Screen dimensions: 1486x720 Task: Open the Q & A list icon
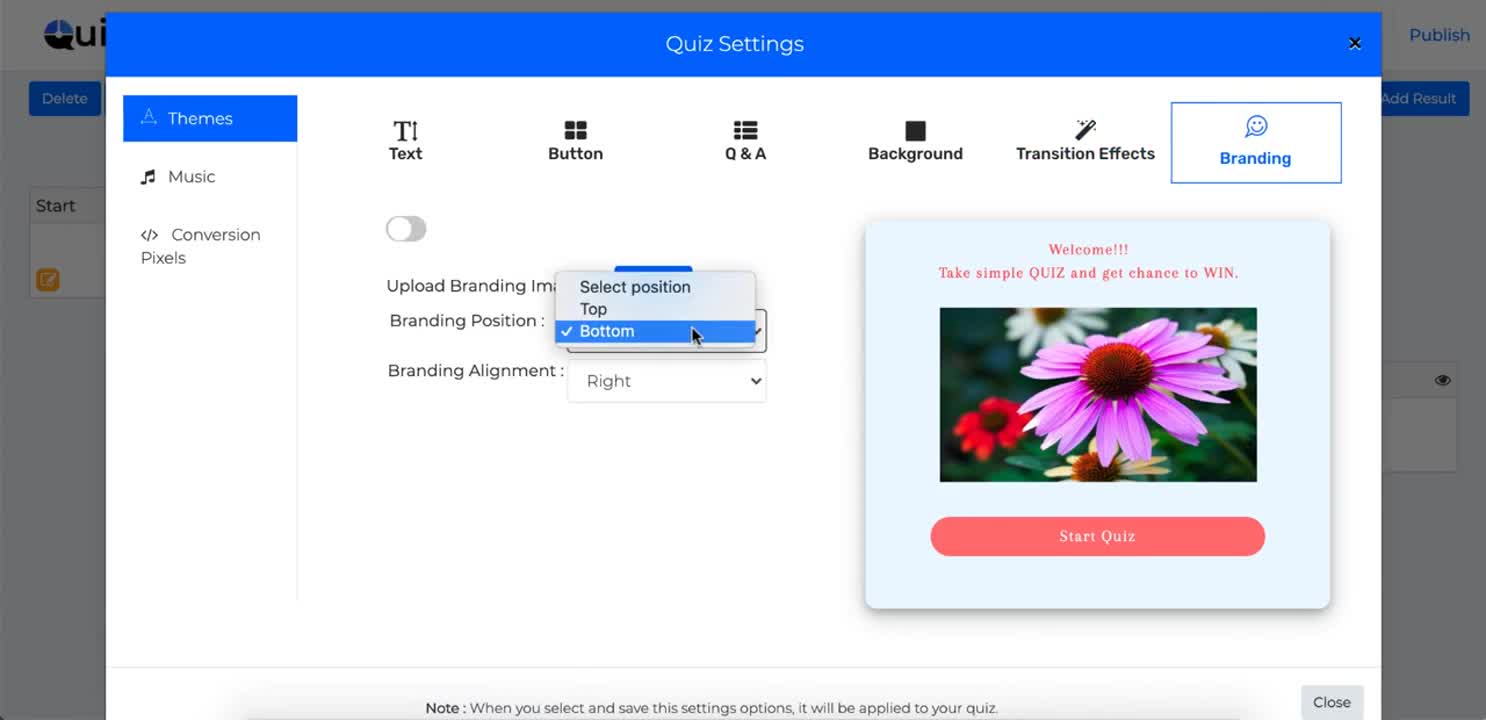tap(745, 131)
